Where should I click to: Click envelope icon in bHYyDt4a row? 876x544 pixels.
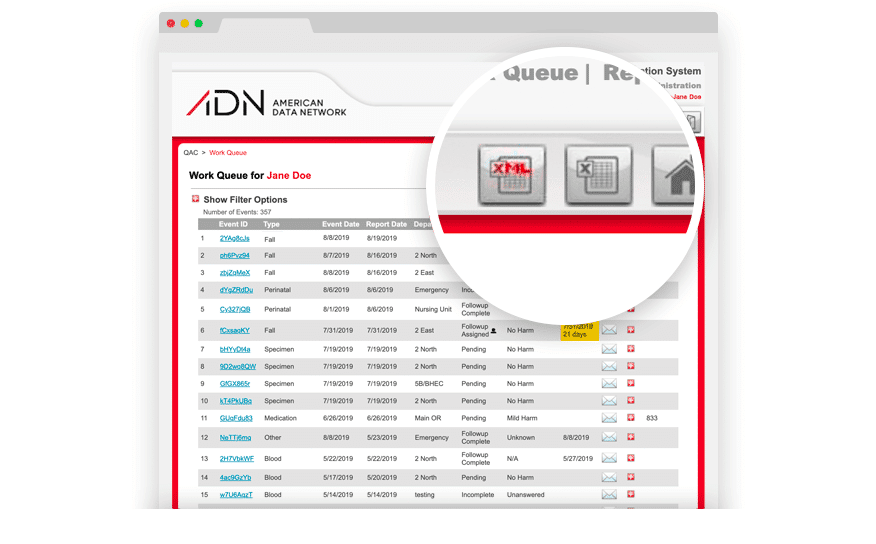click(x=609, y=349)
